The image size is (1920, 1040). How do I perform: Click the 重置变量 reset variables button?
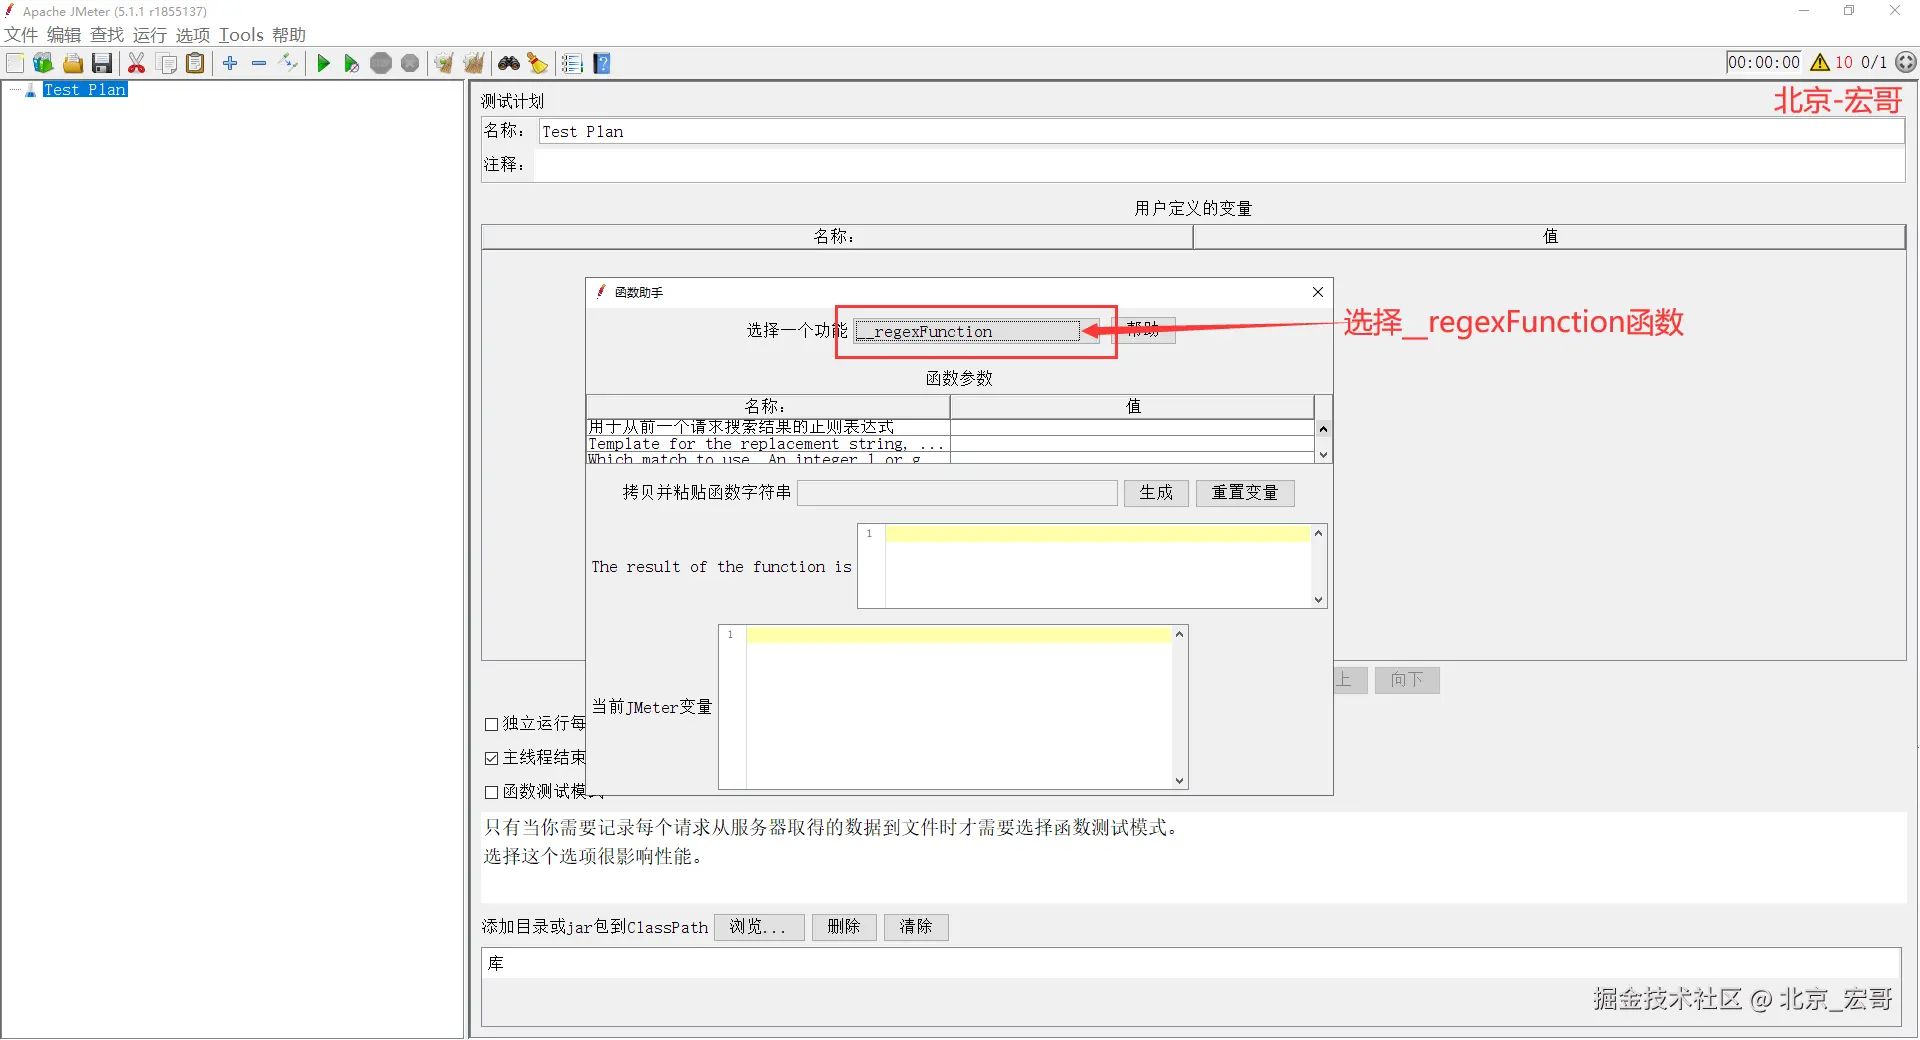(x=1245, y=493)
